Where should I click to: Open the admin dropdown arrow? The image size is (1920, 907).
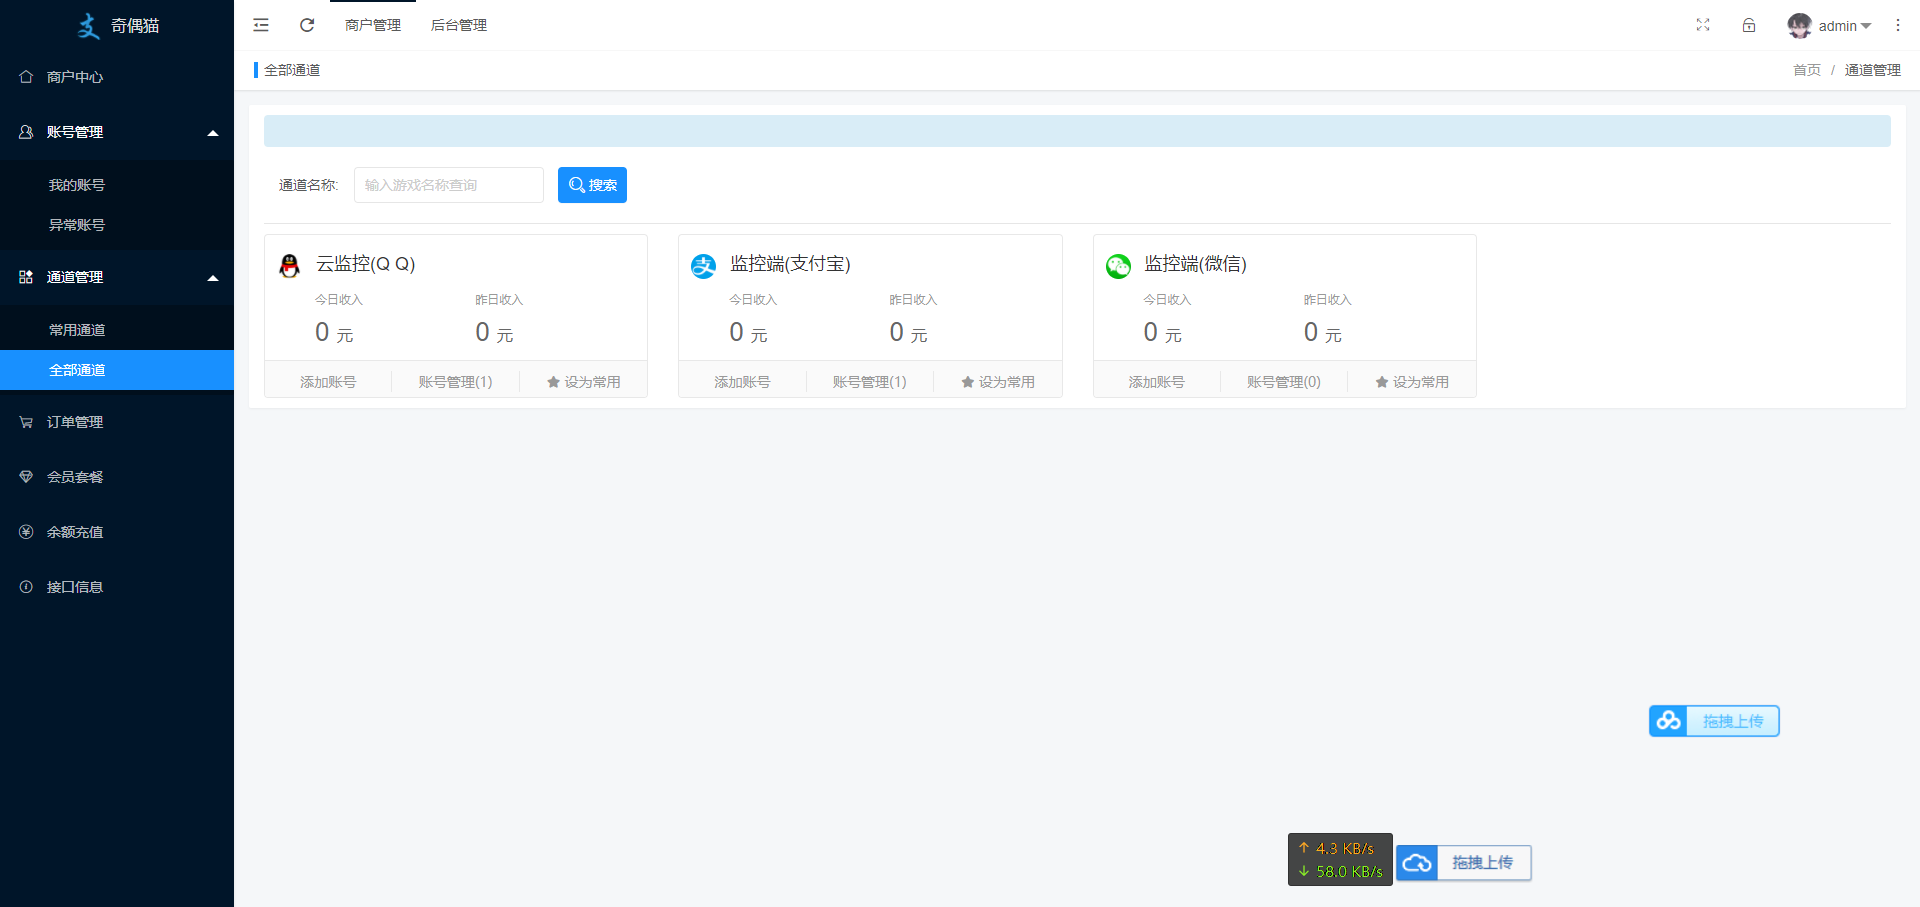click(x=1866, y=26)
